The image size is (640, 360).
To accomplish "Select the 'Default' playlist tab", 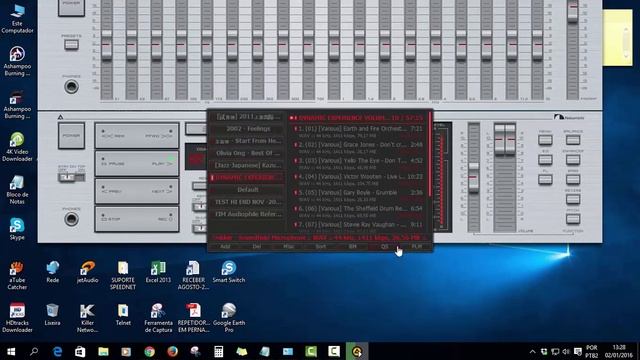I will pyautogui.click(x=247, y=190).
